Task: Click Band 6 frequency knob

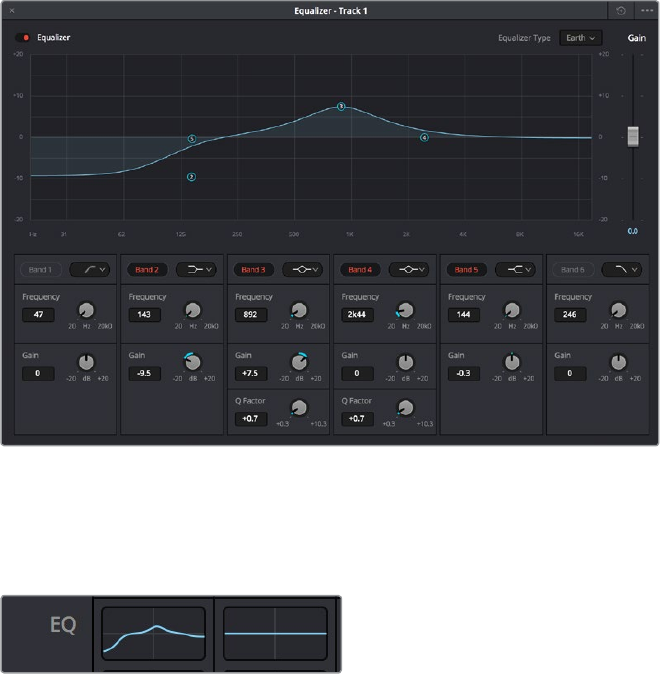Action: [618, 310]
